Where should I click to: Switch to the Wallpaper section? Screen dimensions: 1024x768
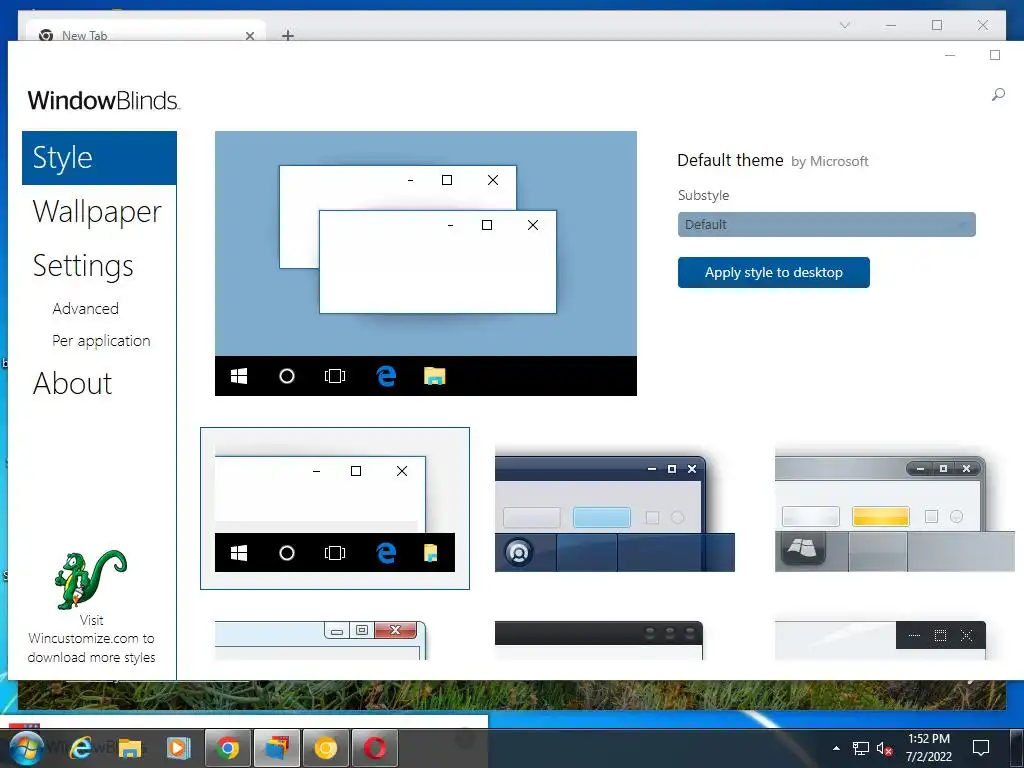[97, 212]
